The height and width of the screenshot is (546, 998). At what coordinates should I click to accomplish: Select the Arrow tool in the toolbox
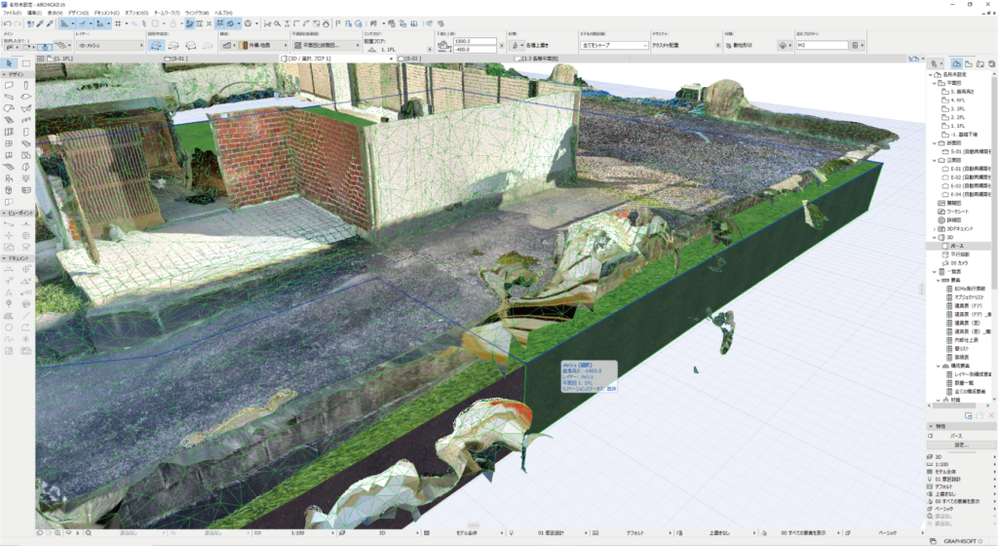pyautogui.click(x=9, y=64)
